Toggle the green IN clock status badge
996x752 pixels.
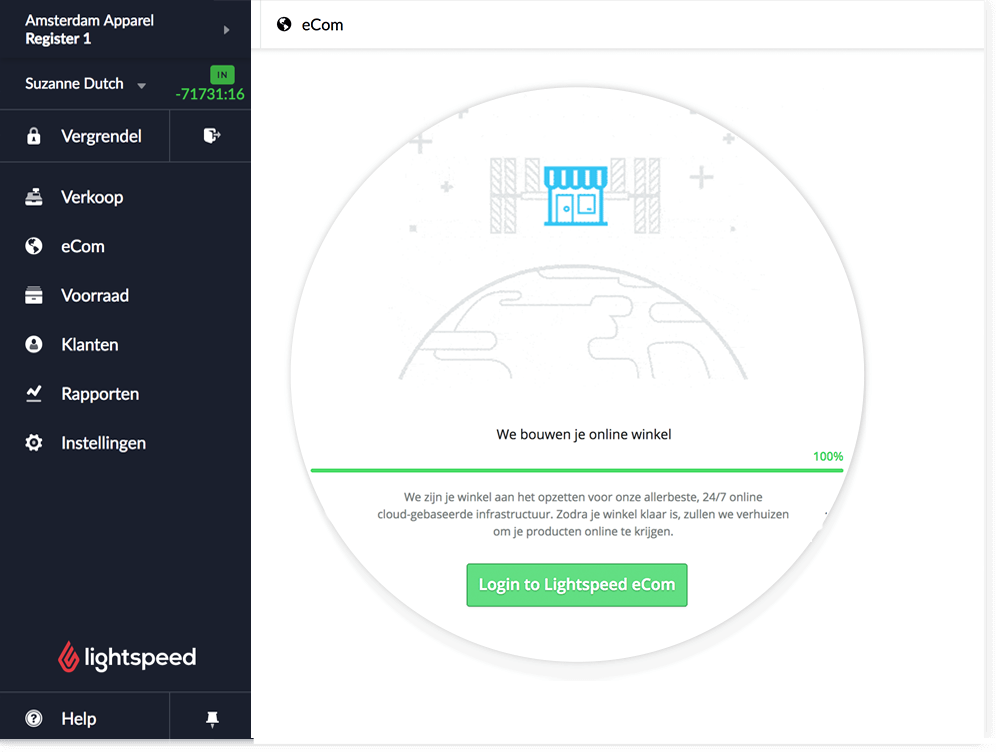(x=222, y=75)
